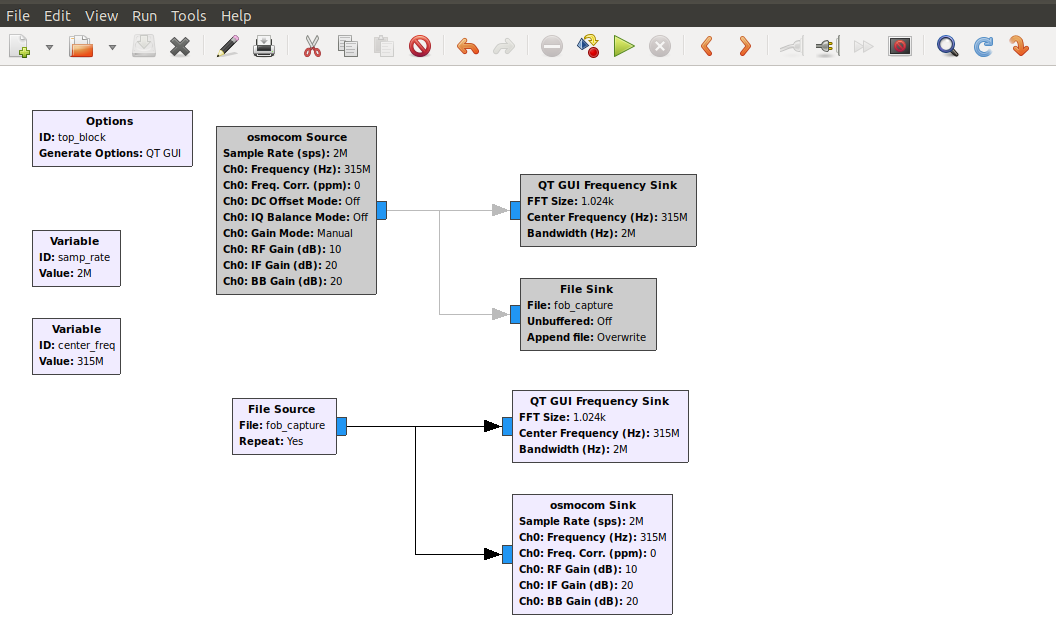Click the File Sink input port
Screen dimensions: 1056x636
(x=515, y=315)
